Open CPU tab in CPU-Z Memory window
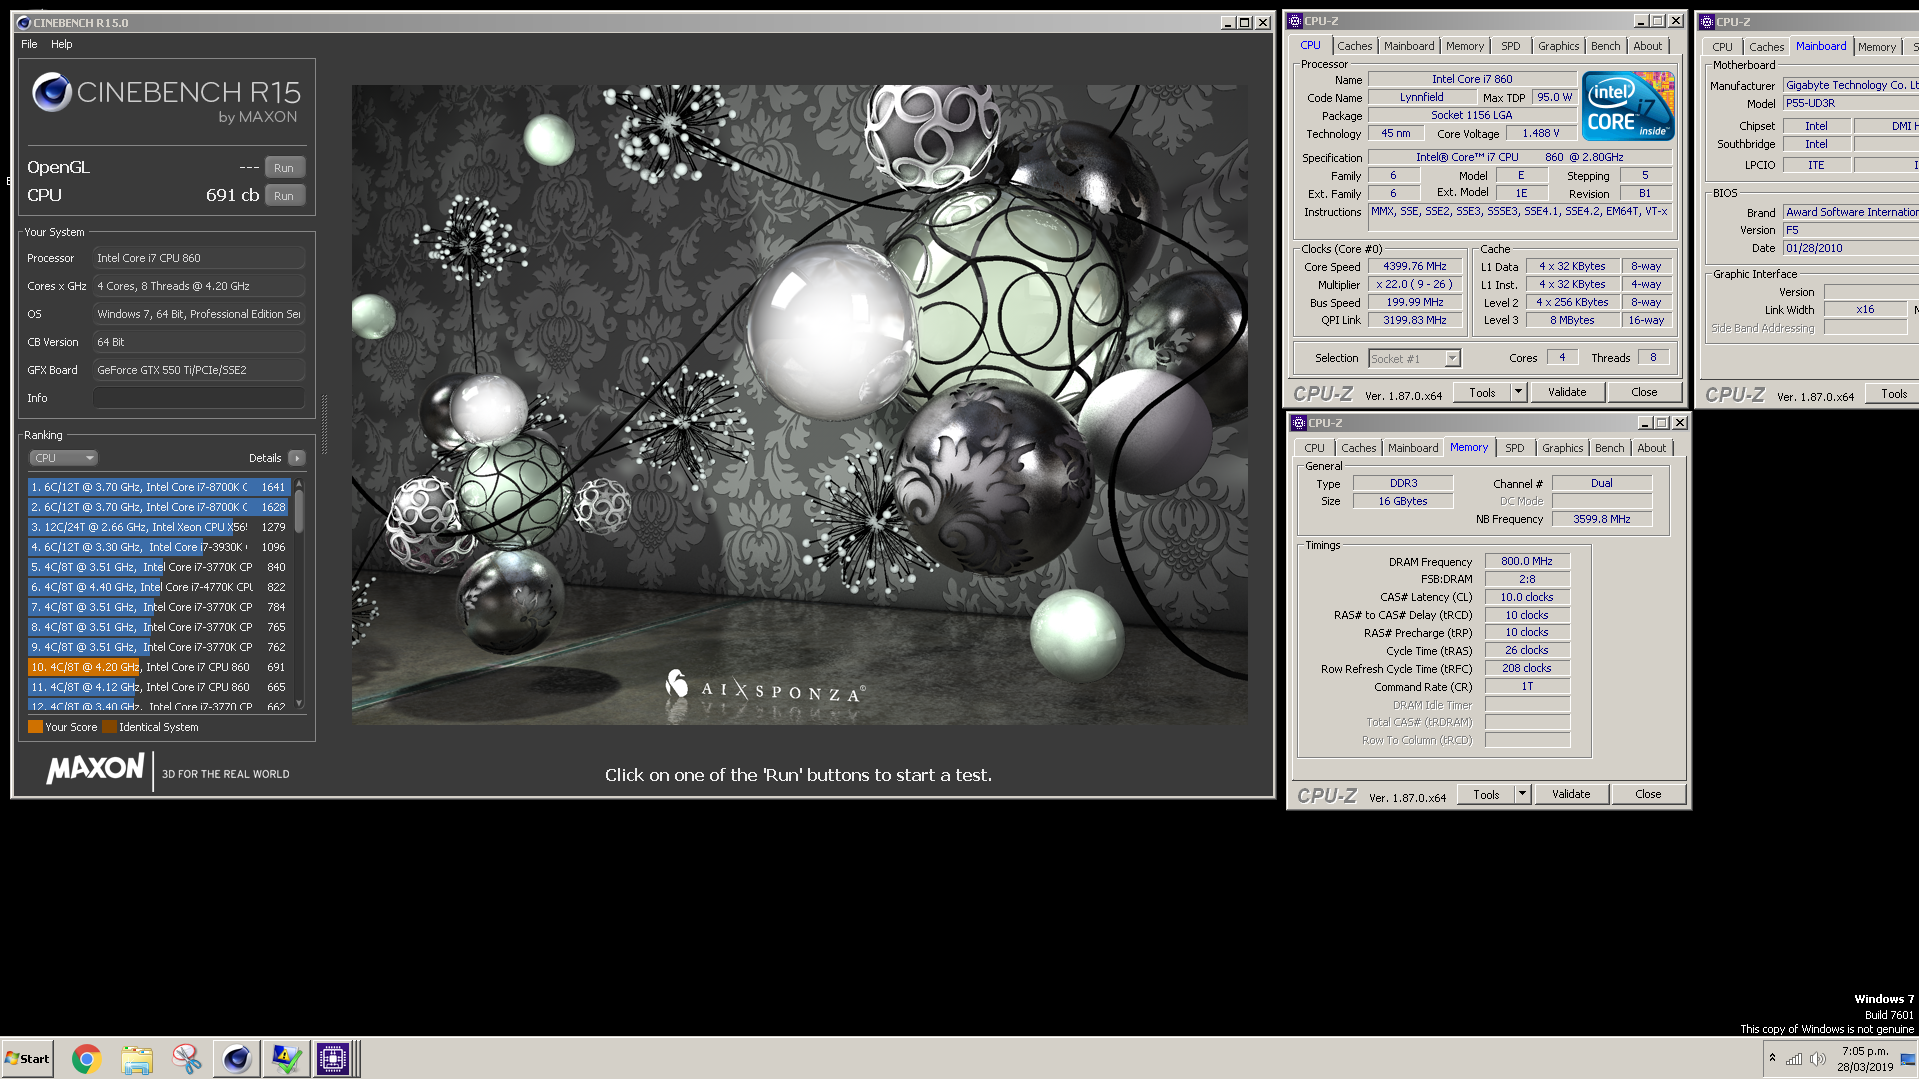This screenshot has height=1079, width=1919. click(x=1314, y=448)
